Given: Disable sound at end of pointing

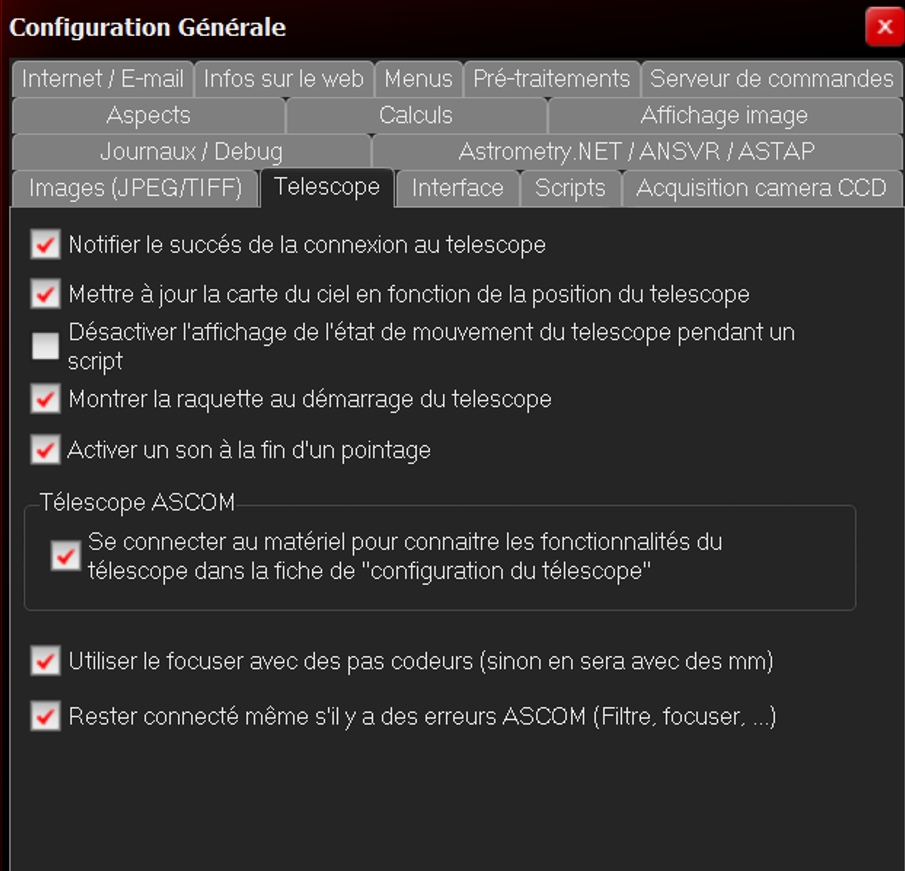Looking at the screenshot, I should coord(45,450).
